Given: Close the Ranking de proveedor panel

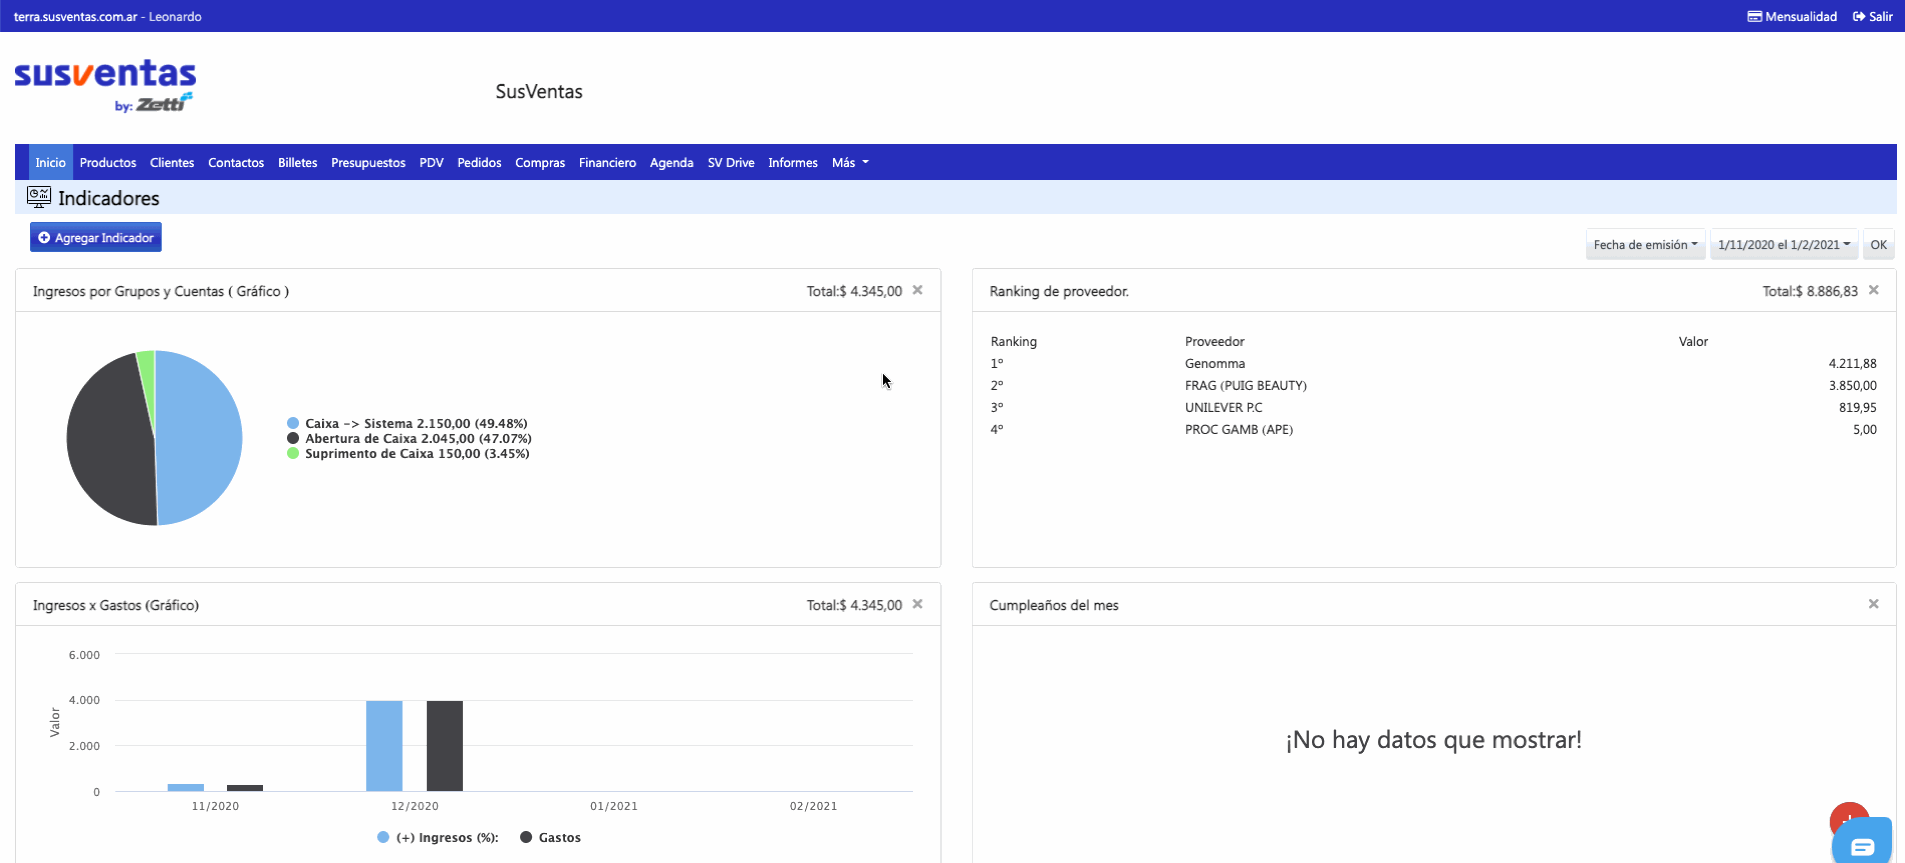Looking at the screenshot, I should coord(1874,290).
